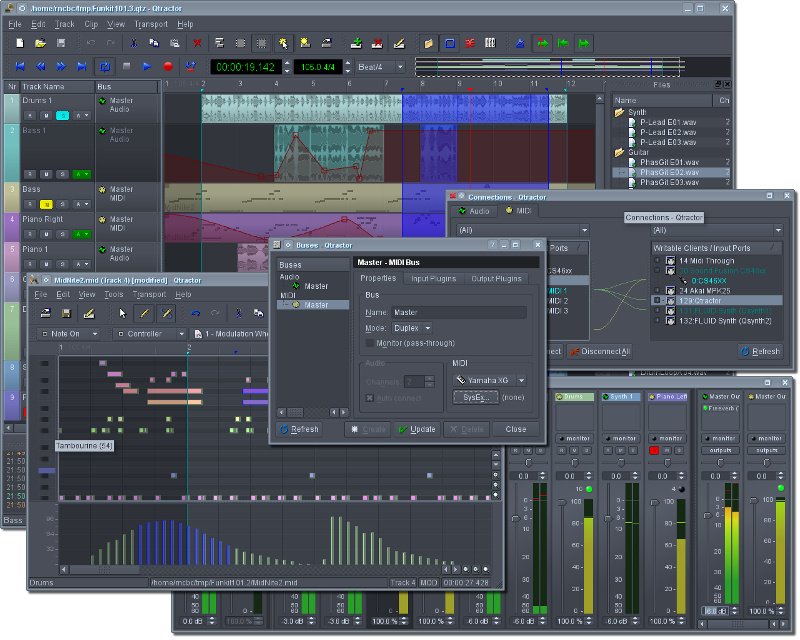Click the Master Out volume fader

point(707,513)
